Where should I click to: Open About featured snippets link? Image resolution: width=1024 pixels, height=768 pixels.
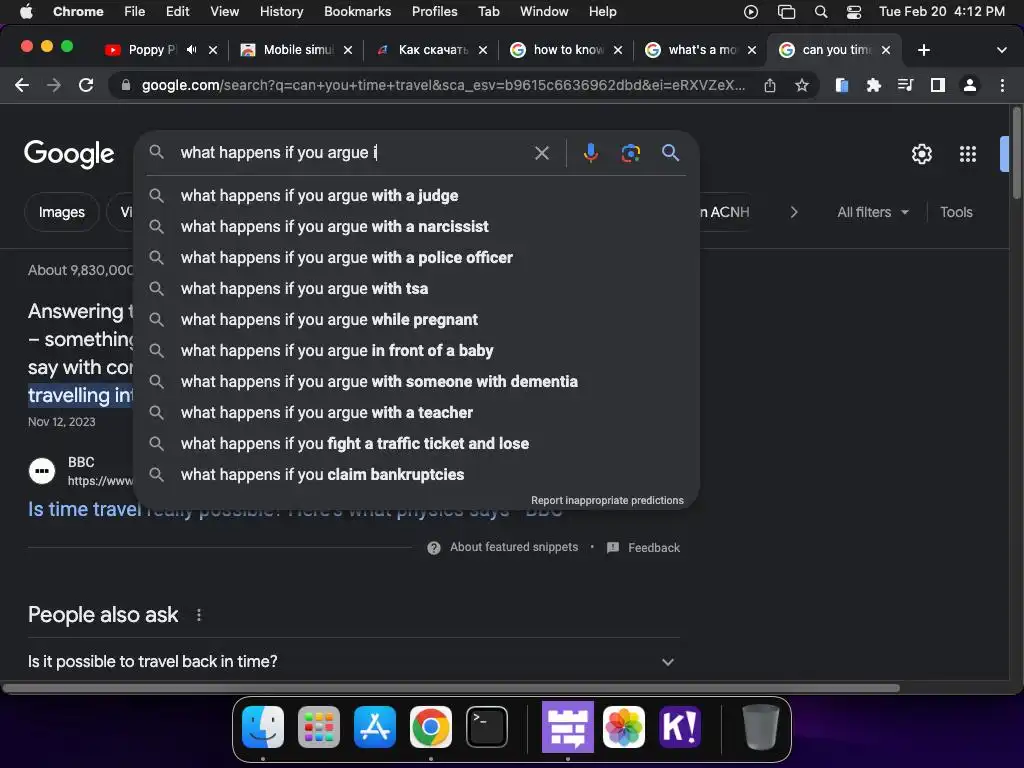point(503,547)
